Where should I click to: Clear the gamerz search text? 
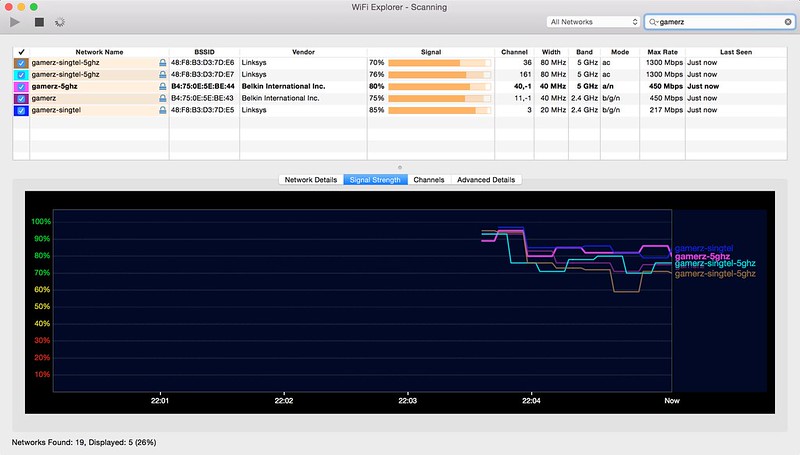pyautogui.click(x=788, y=21)
